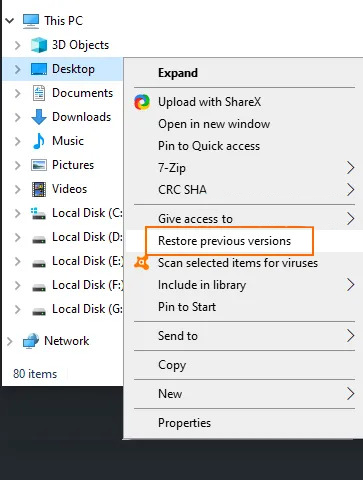Click the ShareX colorful logo icon
The image size is (363, 480).
(x=142, y=102)
